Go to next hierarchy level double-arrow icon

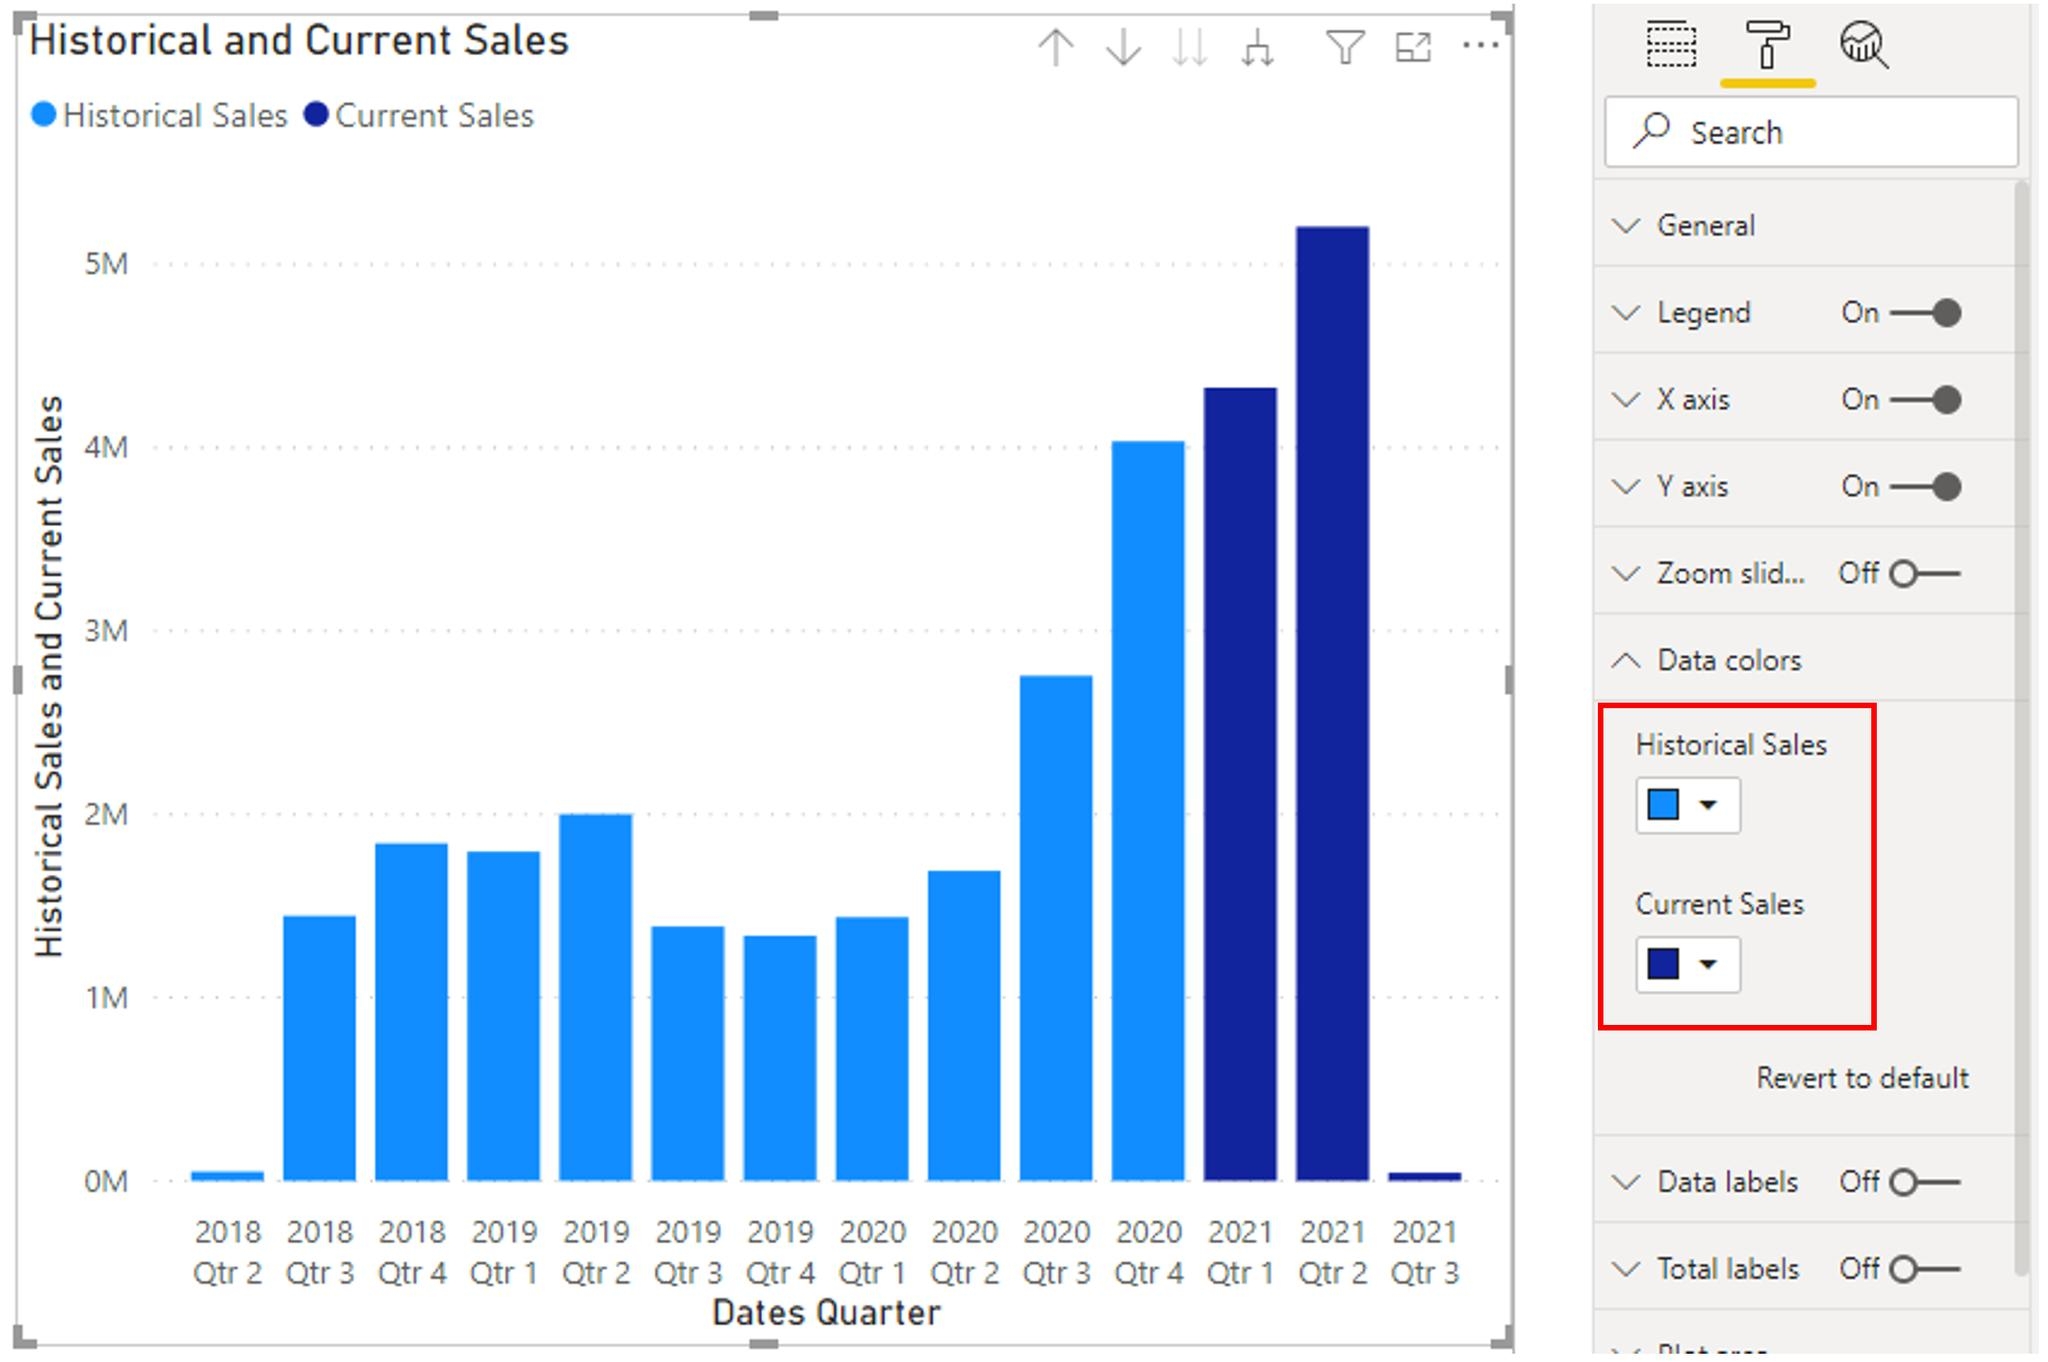coord(1190,47)
